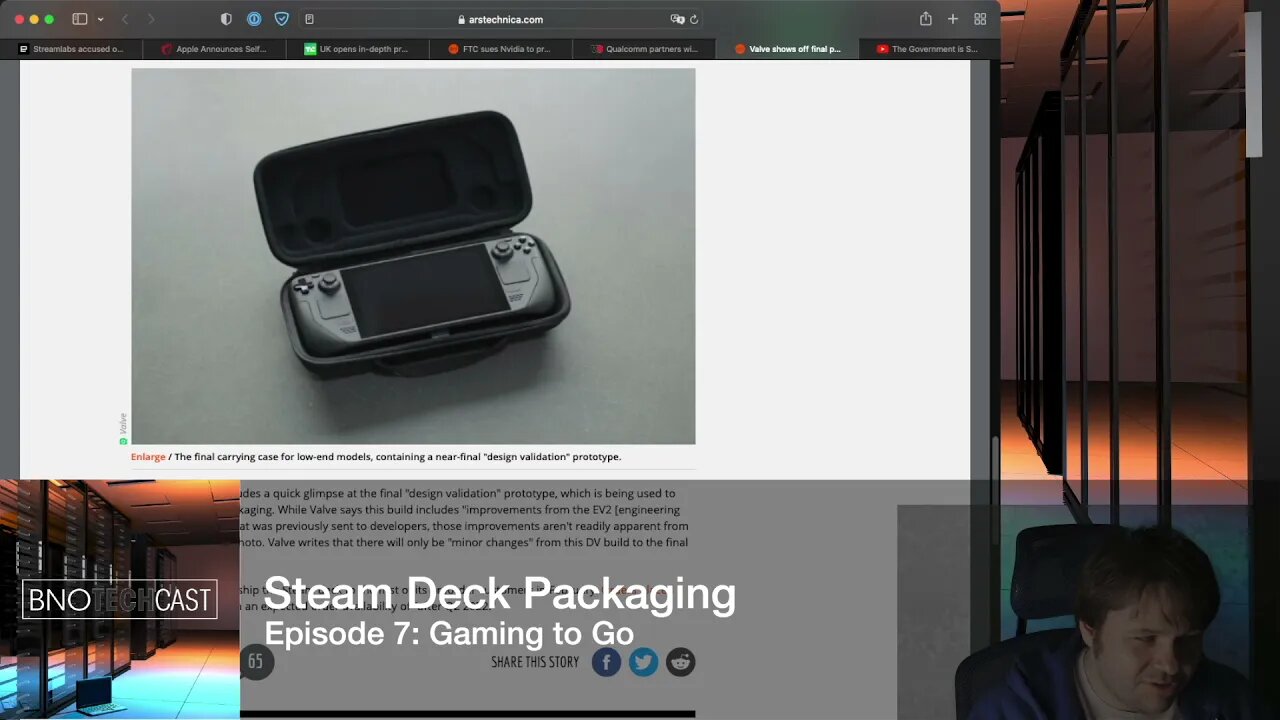Reload the page
Screen dimensions: 1280x720
pos(694,19)
